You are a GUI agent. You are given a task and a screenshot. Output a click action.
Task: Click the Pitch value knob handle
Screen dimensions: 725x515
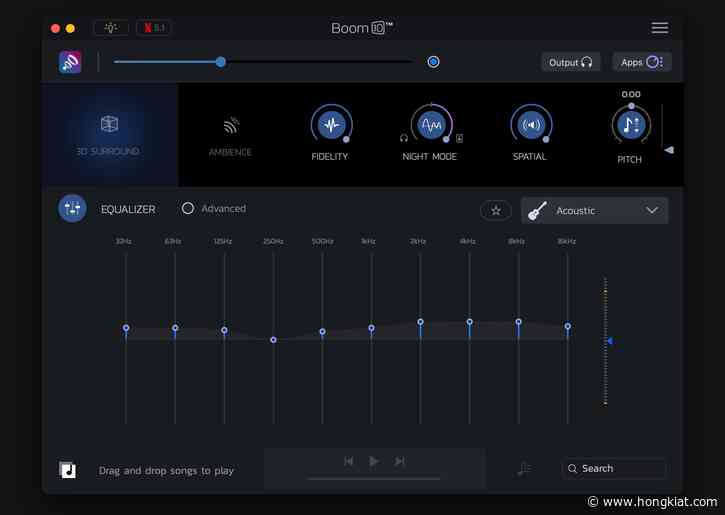[x=631, y=106]
